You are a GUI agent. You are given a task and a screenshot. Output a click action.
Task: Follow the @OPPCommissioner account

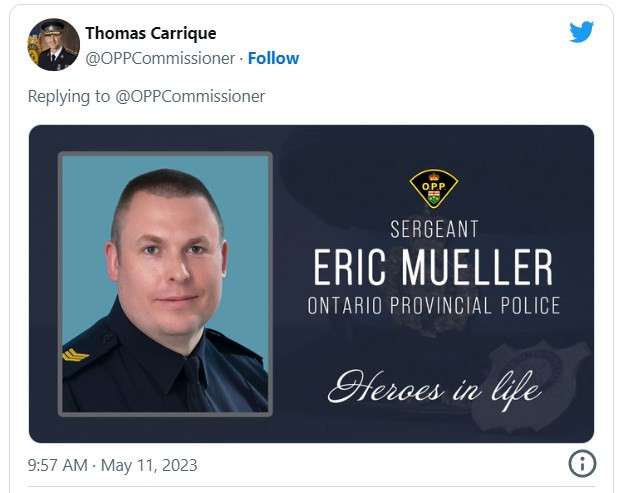click(273, 58)
